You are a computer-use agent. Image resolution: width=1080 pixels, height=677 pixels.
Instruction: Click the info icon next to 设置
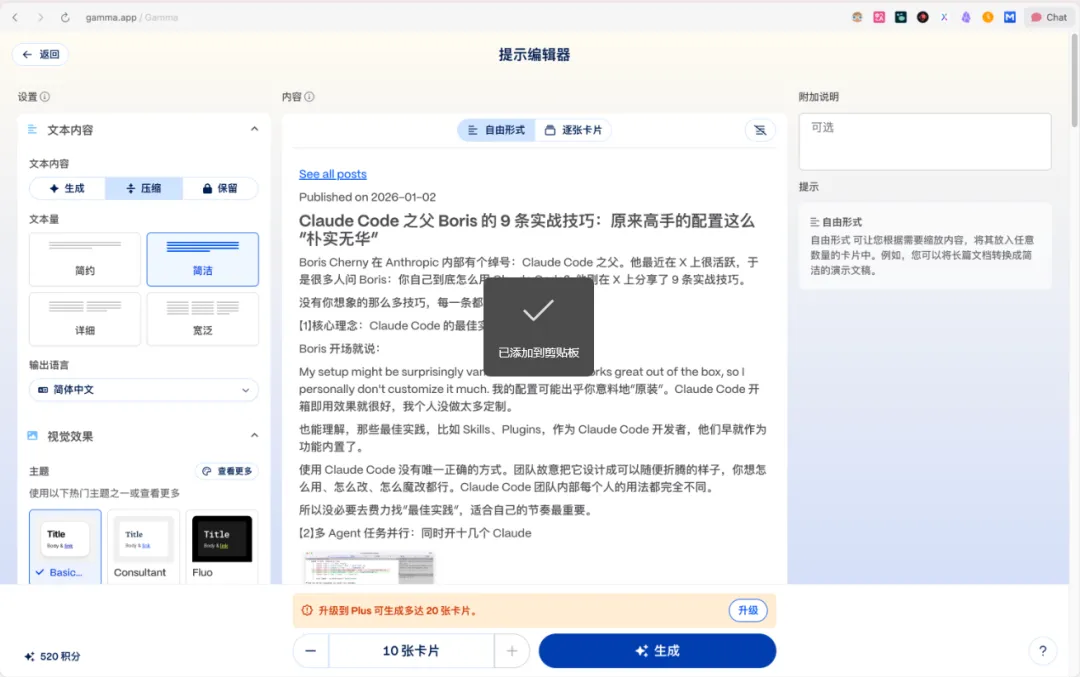click(45, 96)
